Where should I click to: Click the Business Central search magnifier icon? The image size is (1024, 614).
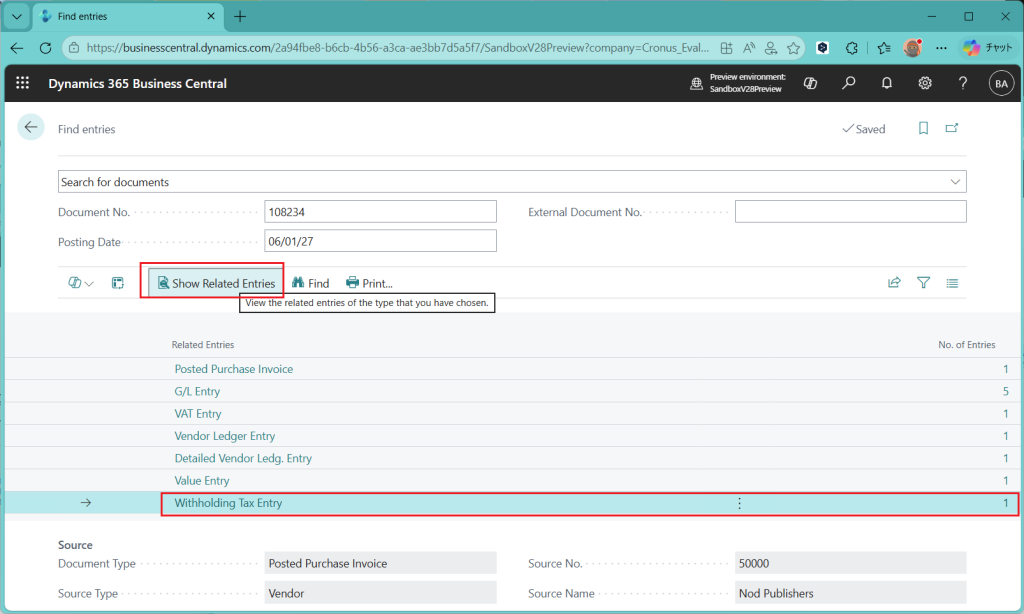click(849, 84)
